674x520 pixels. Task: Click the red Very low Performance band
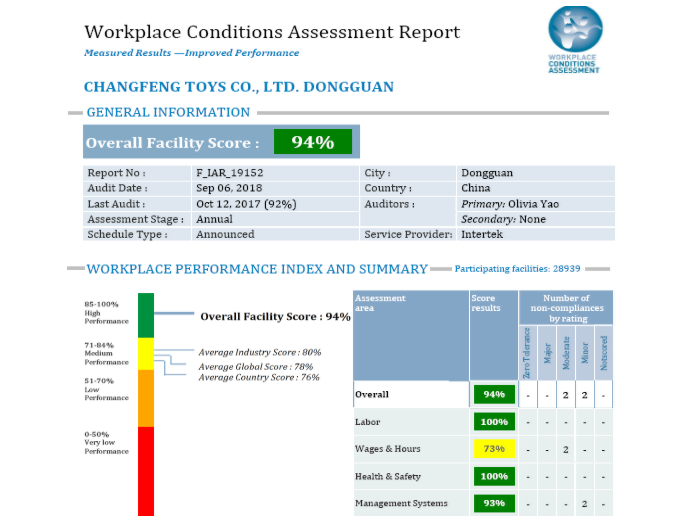(x=146, y=470)
